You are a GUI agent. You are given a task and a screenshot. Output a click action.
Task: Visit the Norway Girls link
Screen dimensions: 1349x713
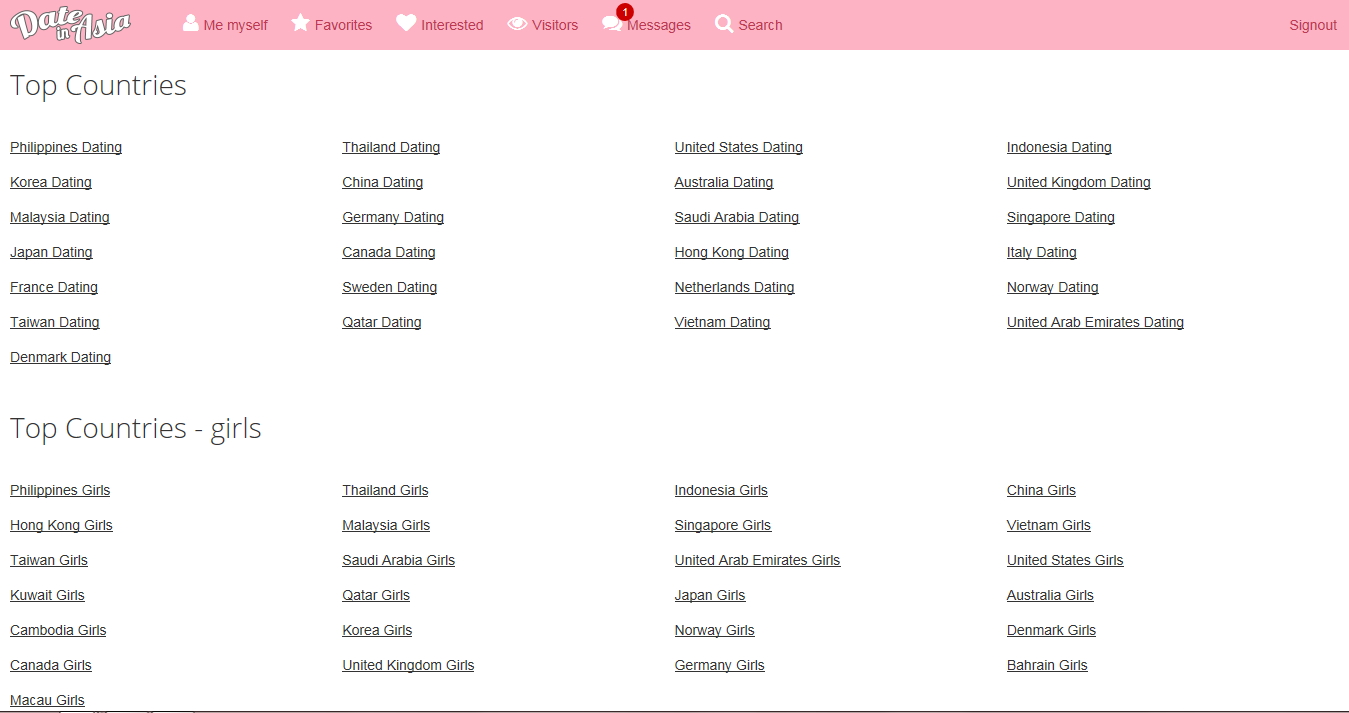[x=714, y=630]
